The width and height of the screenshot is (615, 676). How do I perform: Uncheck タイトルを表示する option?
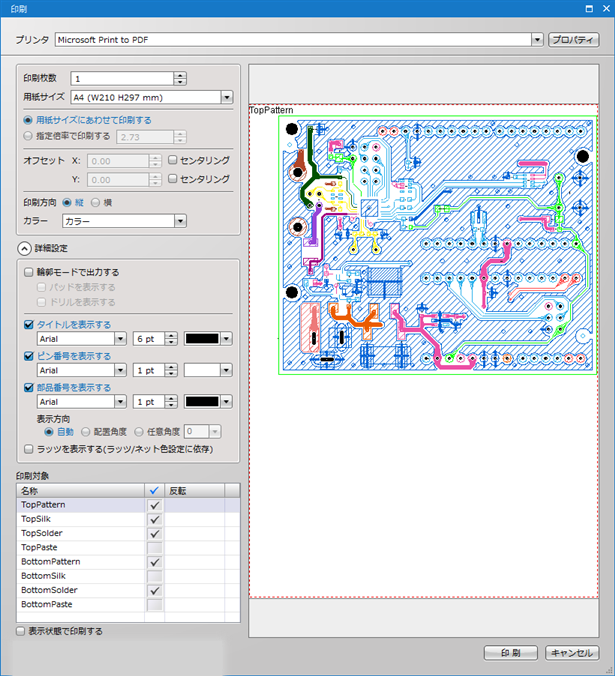[x=29, y=324]
